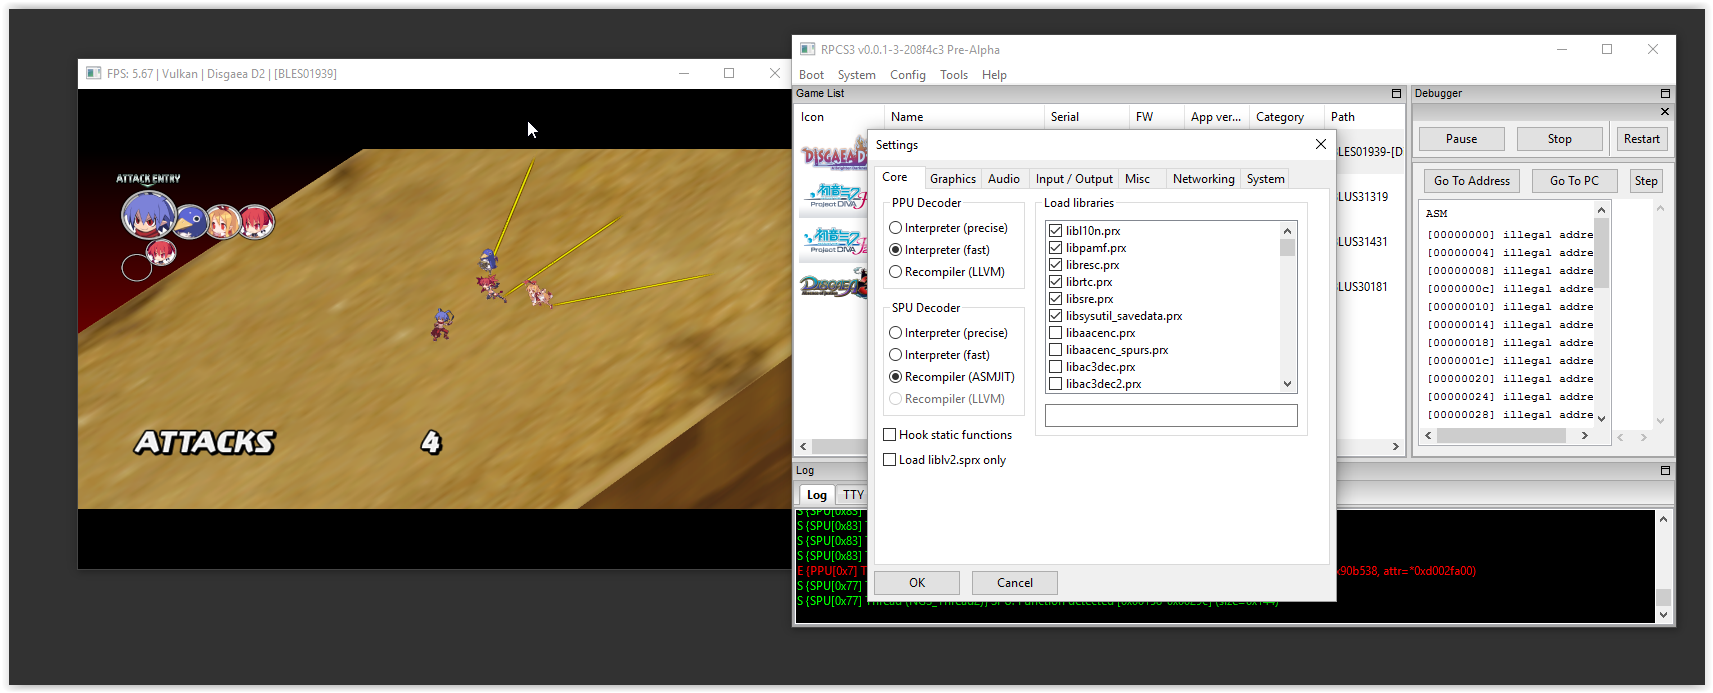Enable Hook static functions checkbox
This screenshot has width=1713, height=693.
point(889,435)
